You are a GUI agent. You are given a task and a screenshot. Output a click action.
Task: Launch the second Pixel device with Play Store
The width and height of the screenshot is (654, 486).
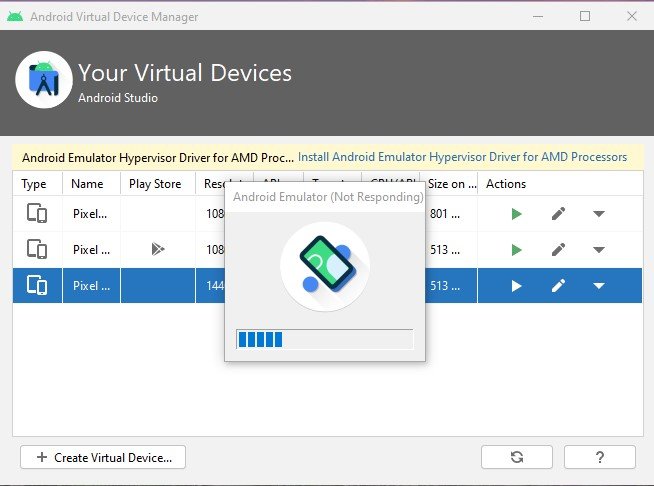[516, 250]
